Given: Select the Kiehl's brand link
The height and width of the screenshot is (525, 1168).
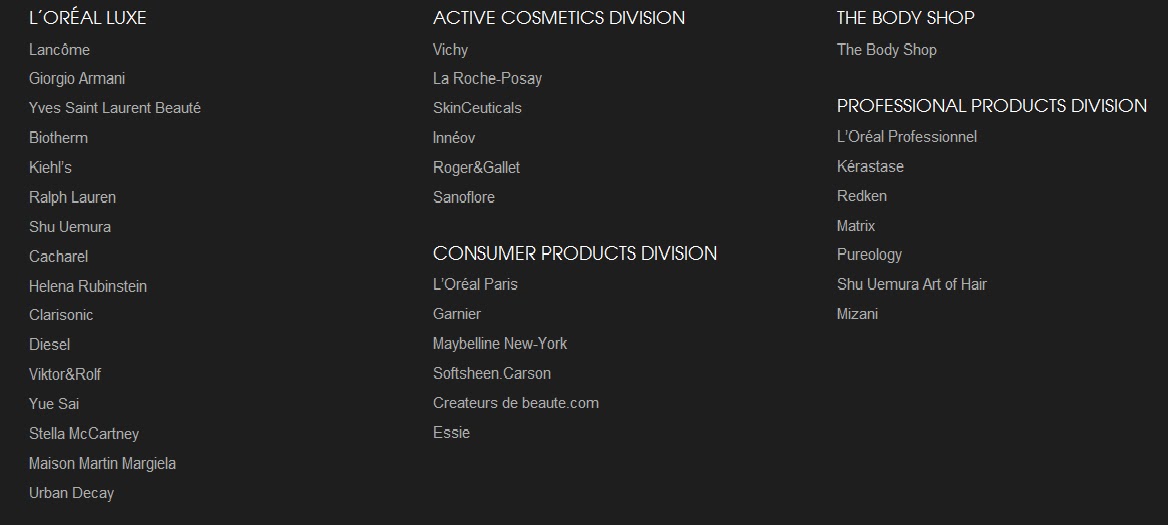Looking at the screenshot, I should click(50, 168).
